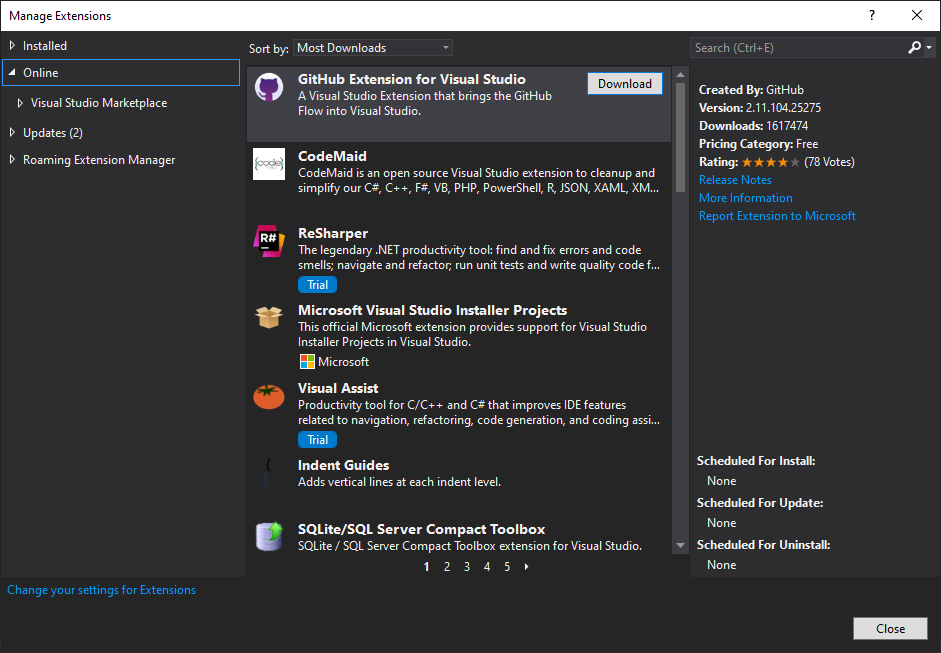941x653 pixels.
Task: Select the Indent Guides icon
Action: (268, 473)
